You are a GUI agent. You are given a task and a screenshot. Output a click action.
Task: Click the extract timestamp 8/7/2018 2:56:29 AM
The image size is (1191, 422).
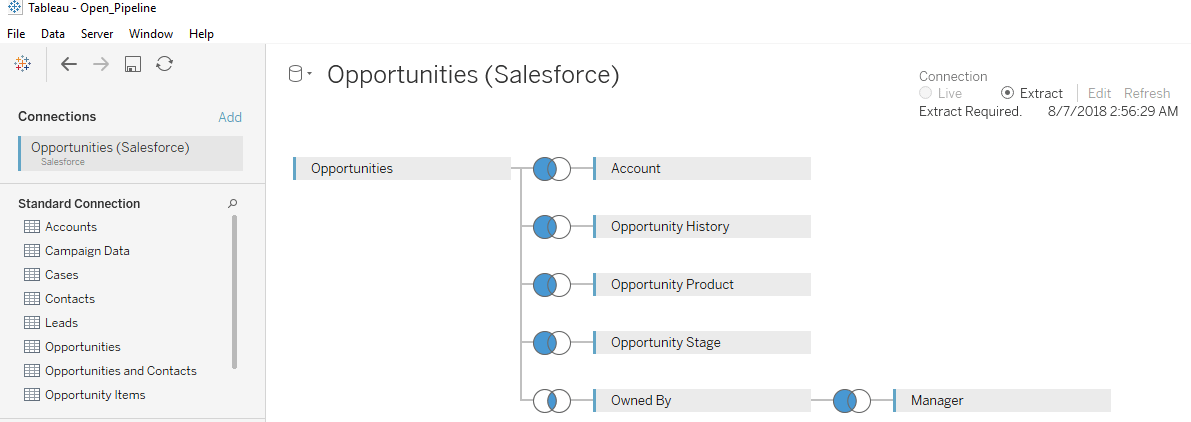(x=1113, y=112)
